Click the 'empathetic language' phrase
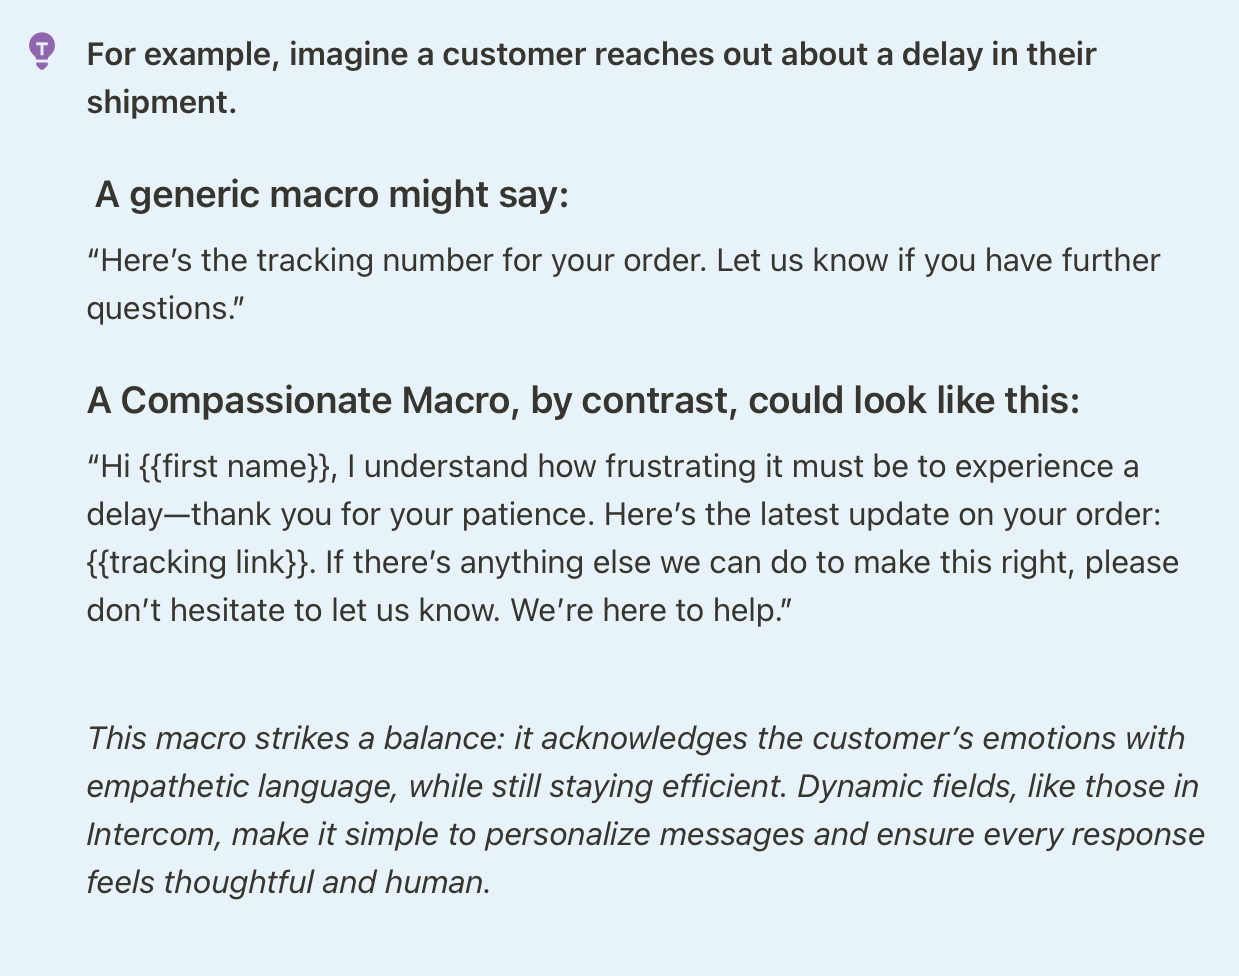The height and width of the screenshot is (976, 1239). click(x=243, y=786)
